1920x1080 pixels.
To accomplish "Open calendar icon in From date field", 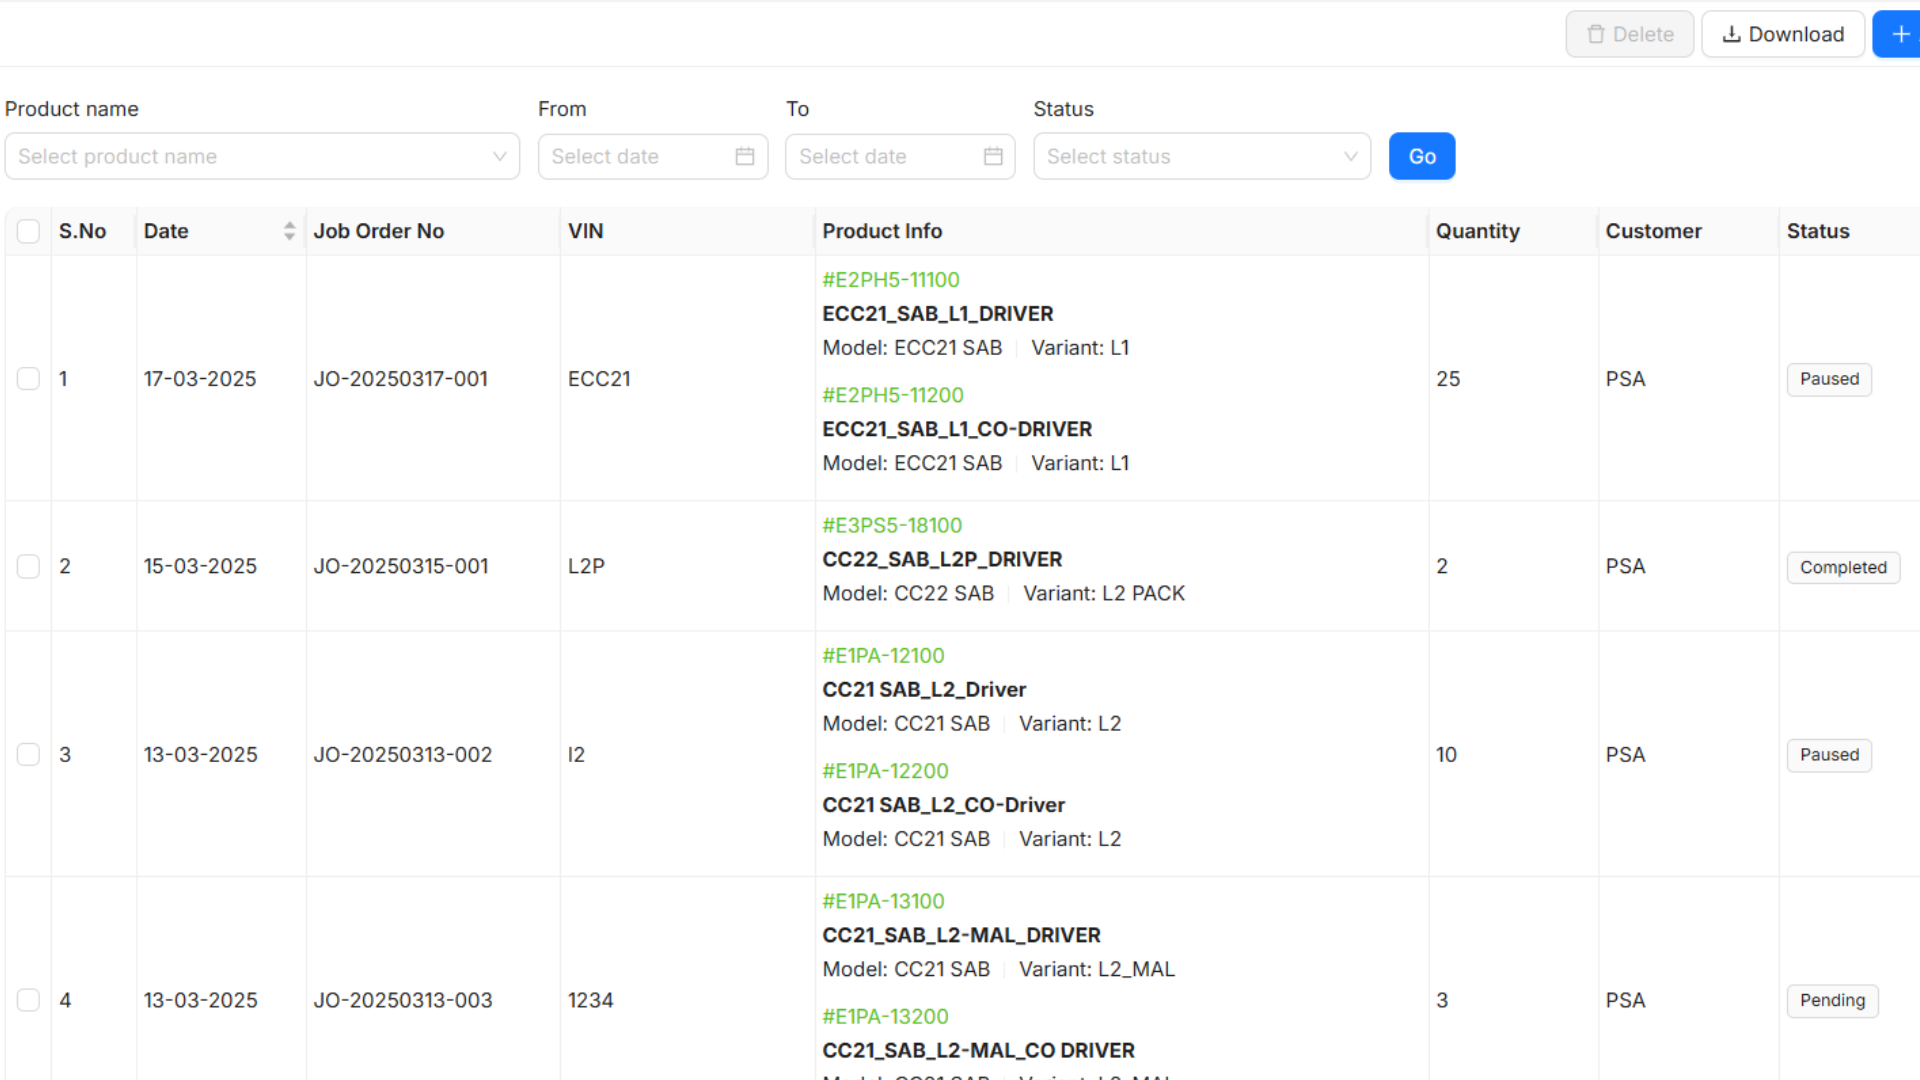I will 745,156.
